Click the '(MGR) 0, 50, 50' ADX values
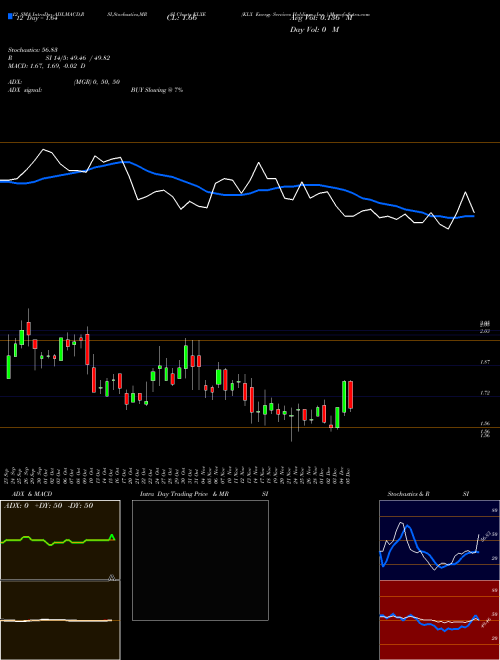The height and width of the screenshot is (660, 500). coord(96,82)
